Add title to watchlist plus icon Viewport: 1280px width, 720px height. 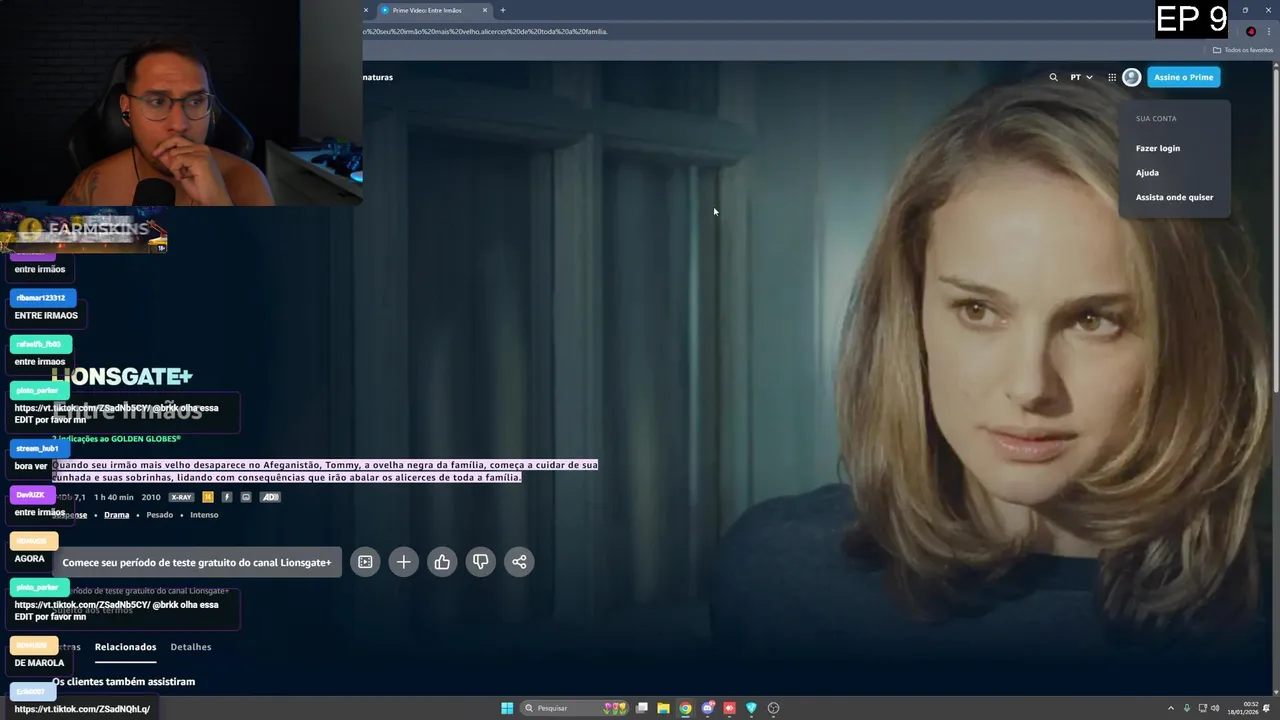(403, 562)
